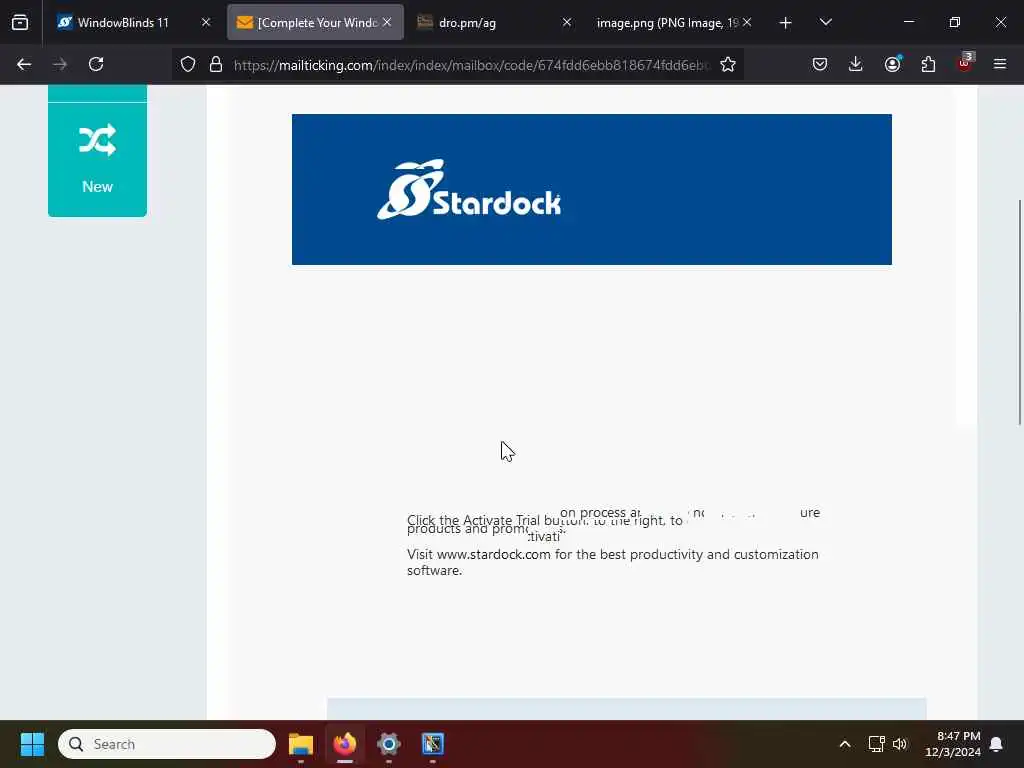Open the Extensions panel
Image resolution: width=1024 pixels, height=768 pixels.
pyautogui.click(x=928, y=64)
